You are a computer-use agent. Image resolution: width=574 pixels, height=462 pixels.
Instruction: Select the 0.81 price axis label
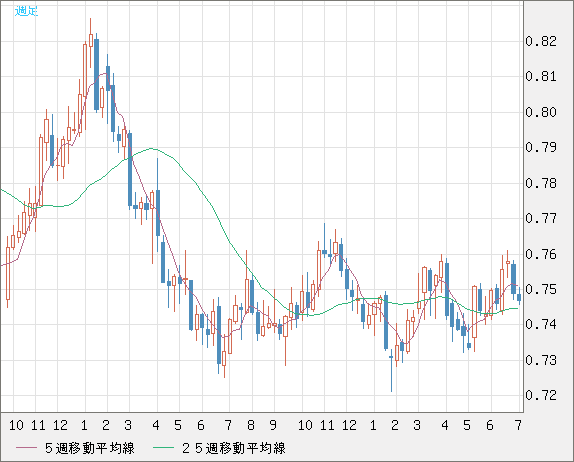(x=541, y=77)
